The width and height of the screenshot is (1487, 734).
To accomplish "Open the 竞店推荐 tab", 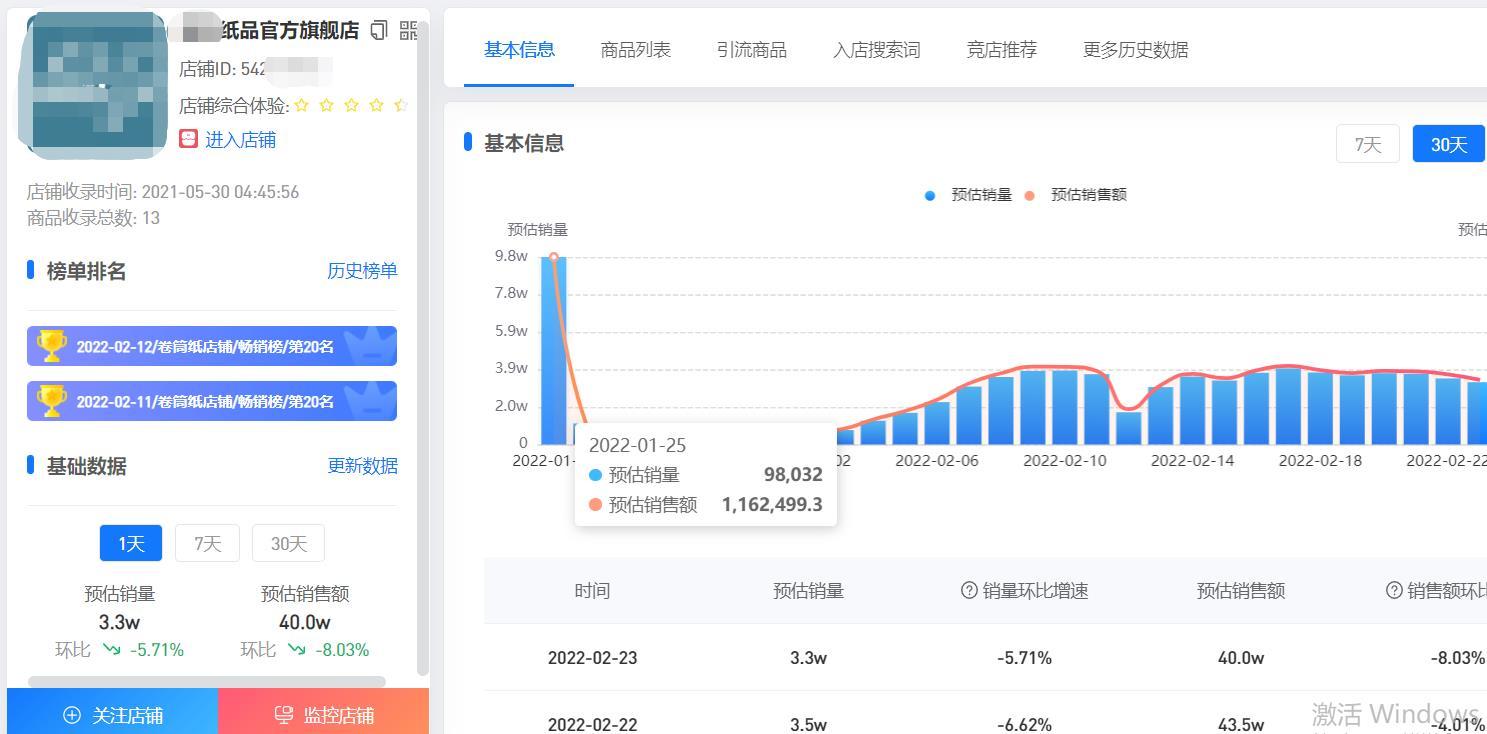I will [1001, 49].
